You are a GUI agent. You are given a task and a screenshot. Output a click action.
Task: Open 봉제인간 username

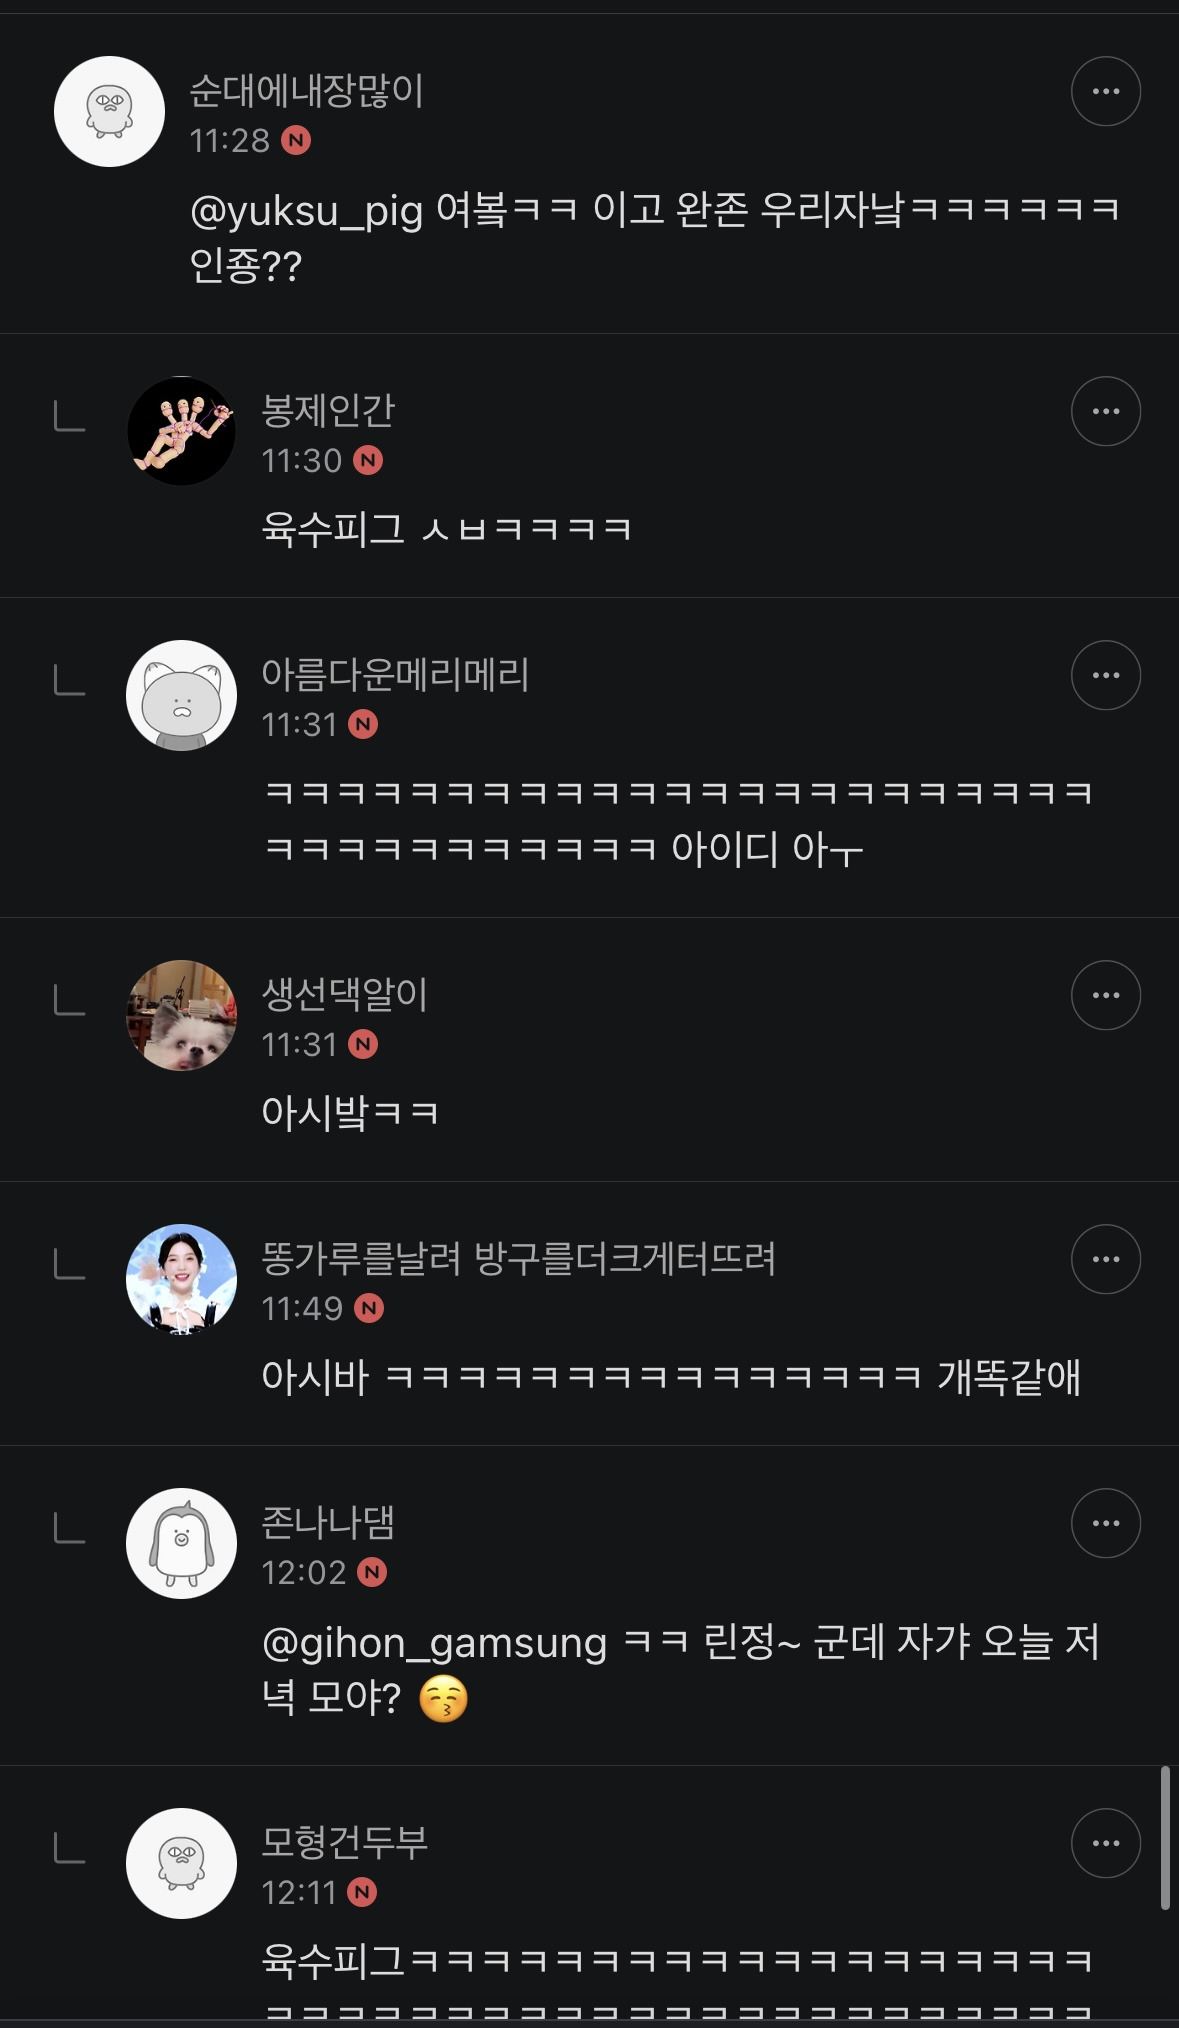[x=328, y=410]
